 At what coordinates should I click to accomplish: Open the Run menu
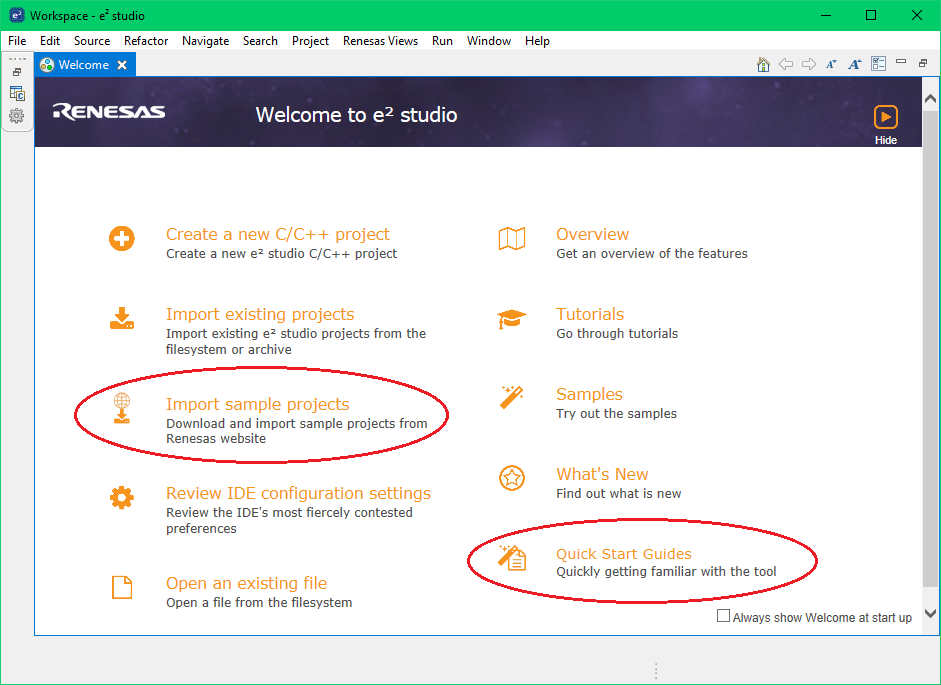(x=442, y=41)
